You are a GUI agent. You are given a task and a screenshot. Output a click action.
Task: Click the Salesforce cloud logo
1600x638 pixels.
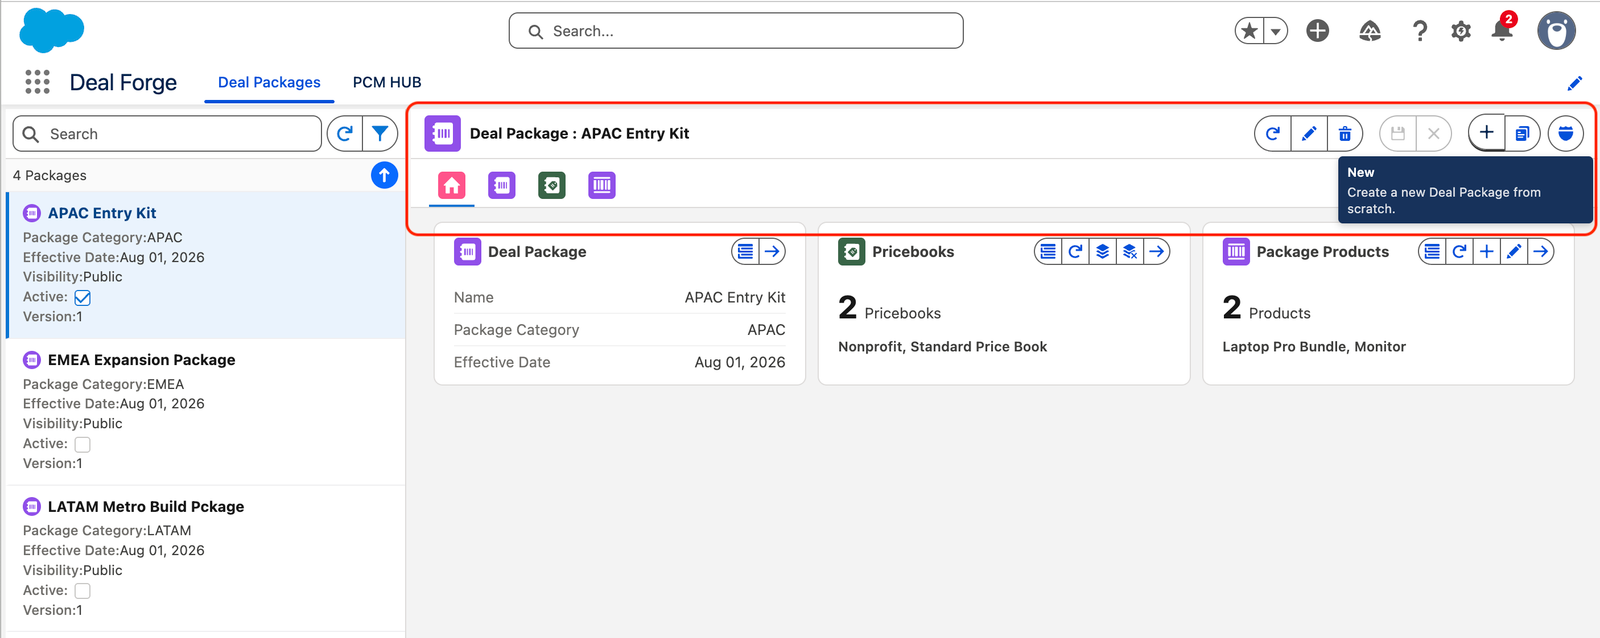pyautogui.click(x=52, y=30)
